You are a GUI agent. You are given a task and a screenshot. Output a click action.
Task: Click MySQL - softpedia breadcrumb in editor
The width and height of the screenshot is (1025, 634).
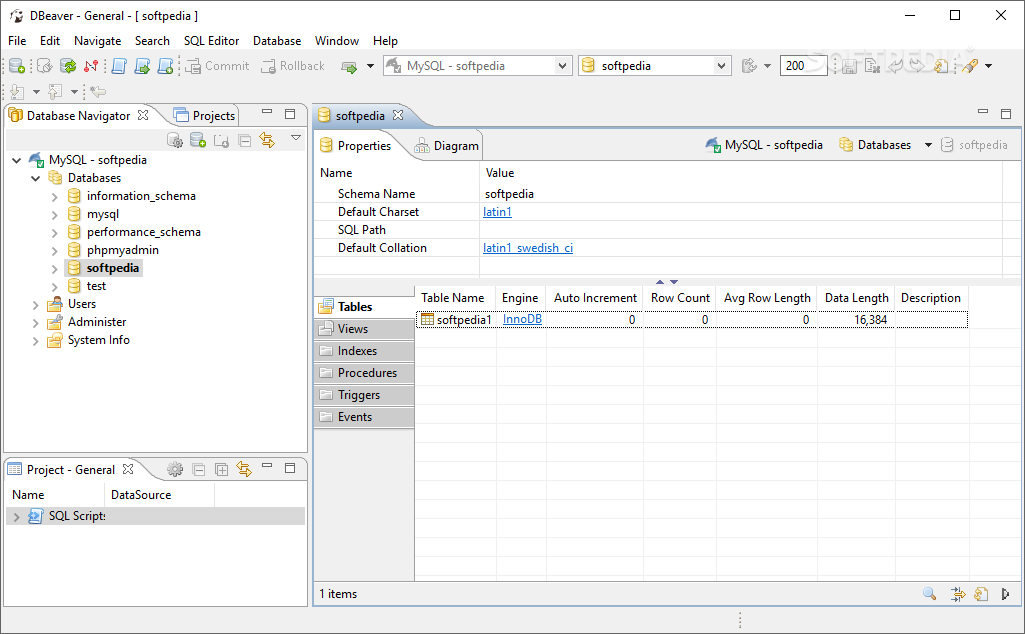point(764,145)
